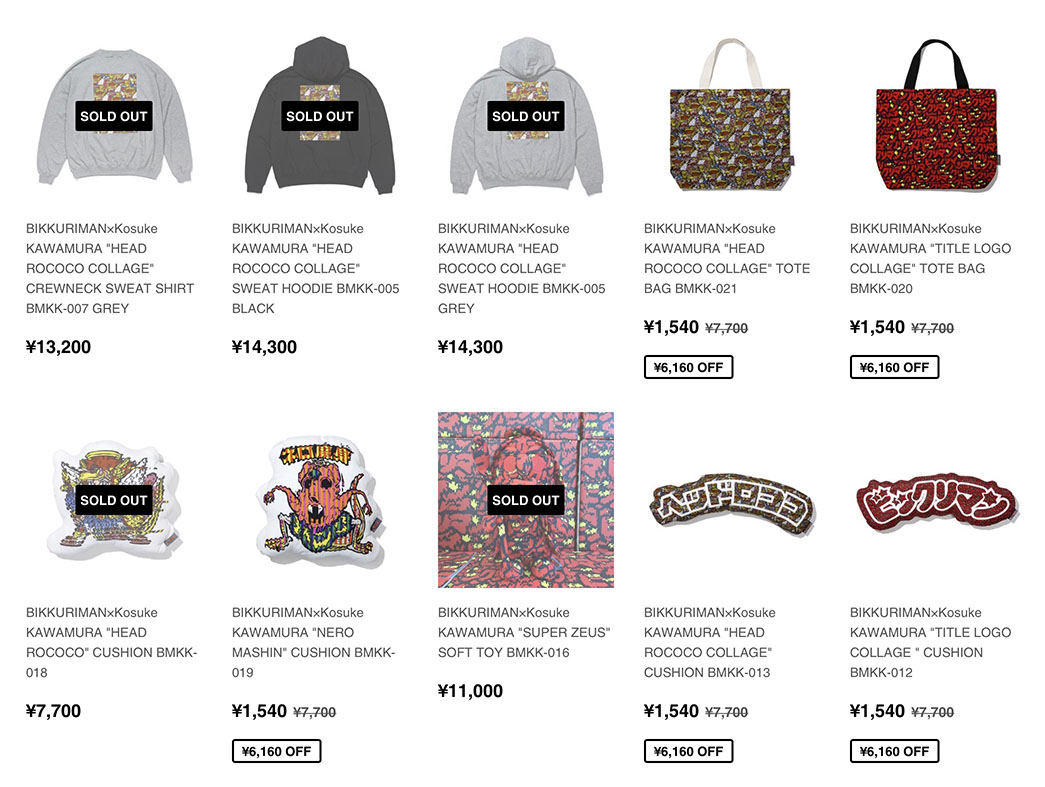Open the grey sweat hoodie BMKK-005 product image
Viewport: 1045px width, 787px height.
pos(526,116)
